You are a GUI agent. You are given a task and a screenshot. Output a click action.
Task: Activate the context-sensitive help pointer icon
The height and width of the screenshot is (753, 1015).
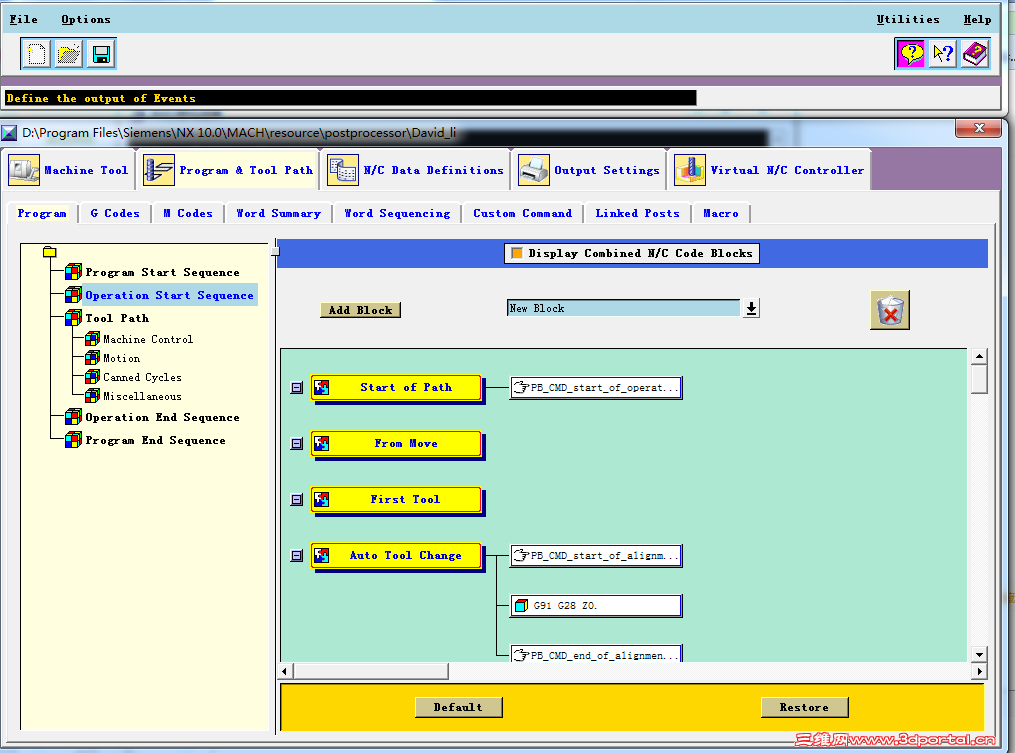click(943, 54)
